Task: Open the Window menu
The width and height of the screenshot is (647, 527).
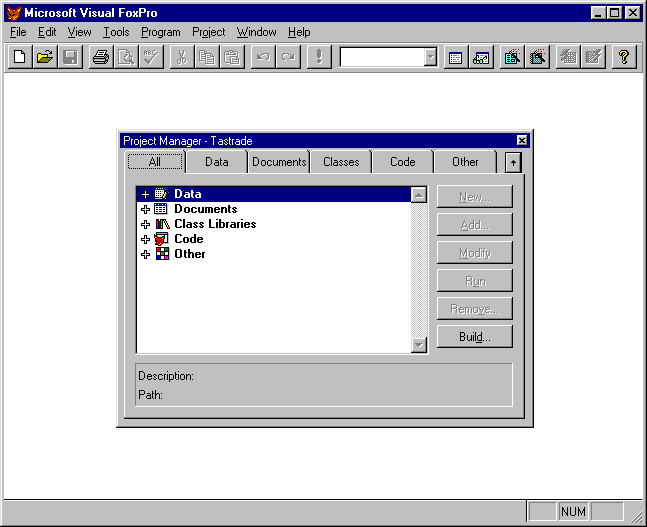Action: tap(256, 32)
